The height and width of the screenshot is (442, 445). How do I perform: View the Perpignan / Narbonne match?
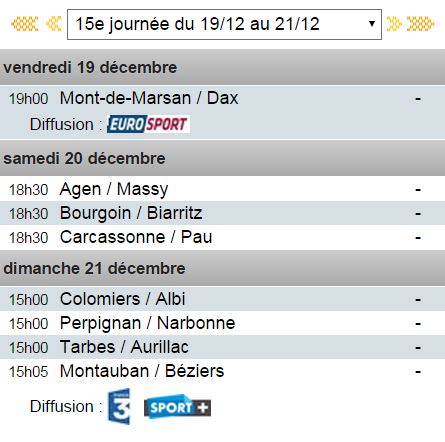(148, 323)
